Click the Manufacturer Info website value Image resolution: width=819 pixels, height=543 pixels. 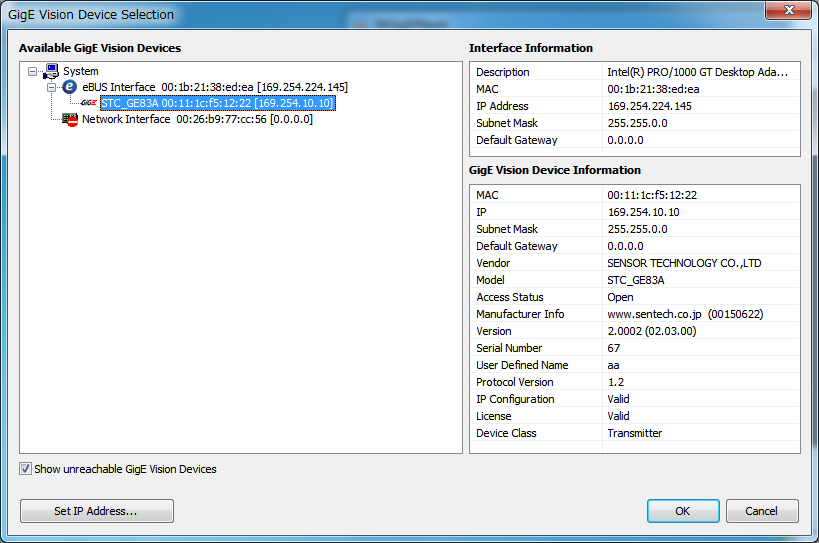[x=684, y=314]
